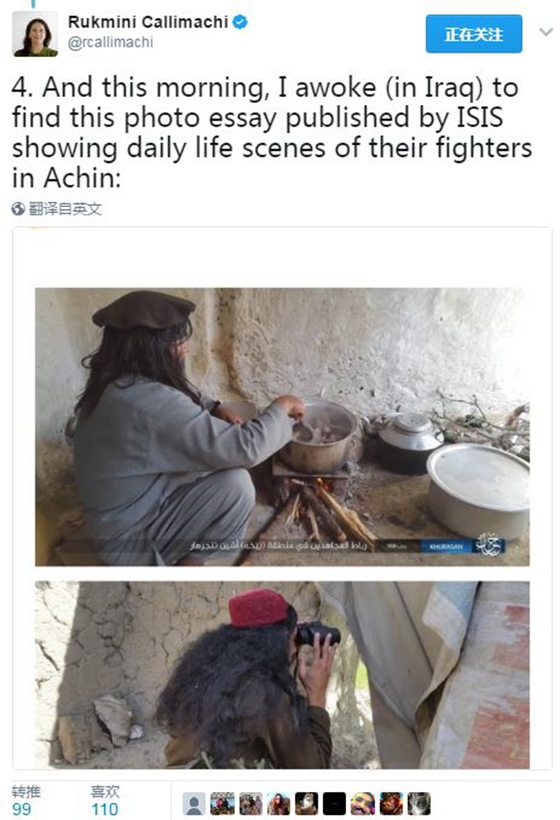
Task: Open the Rukmini Callimachi display name link
Action: pos(148,22)
